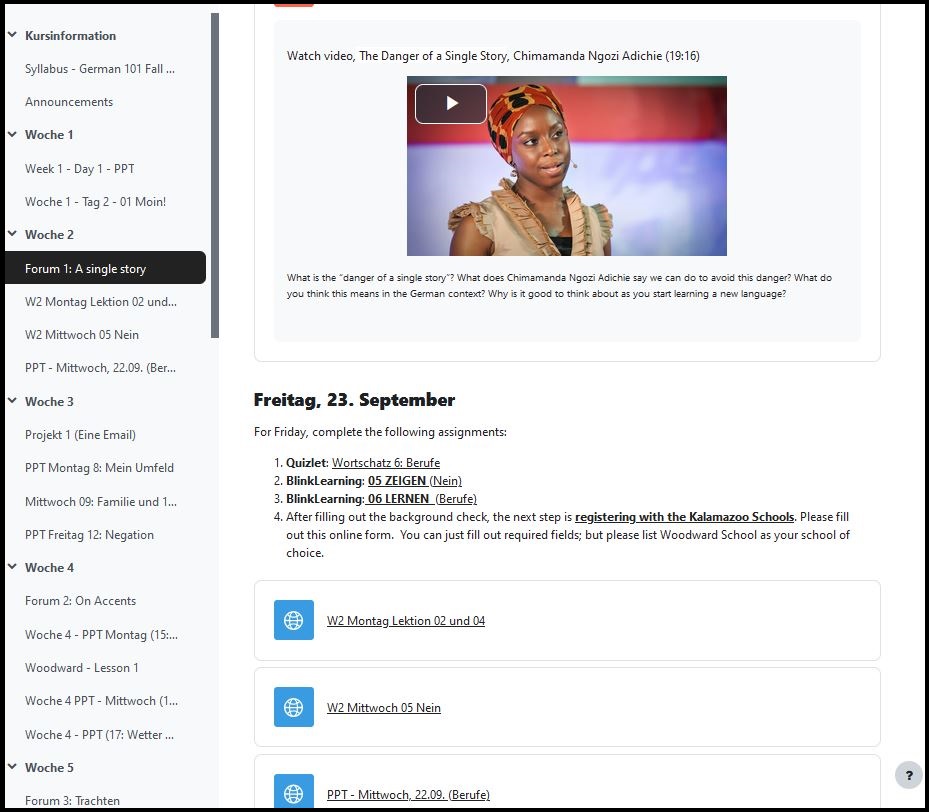Collapse the Woche 2 section
The height and width of the screenshot is (812, 929).
(12, 233)
